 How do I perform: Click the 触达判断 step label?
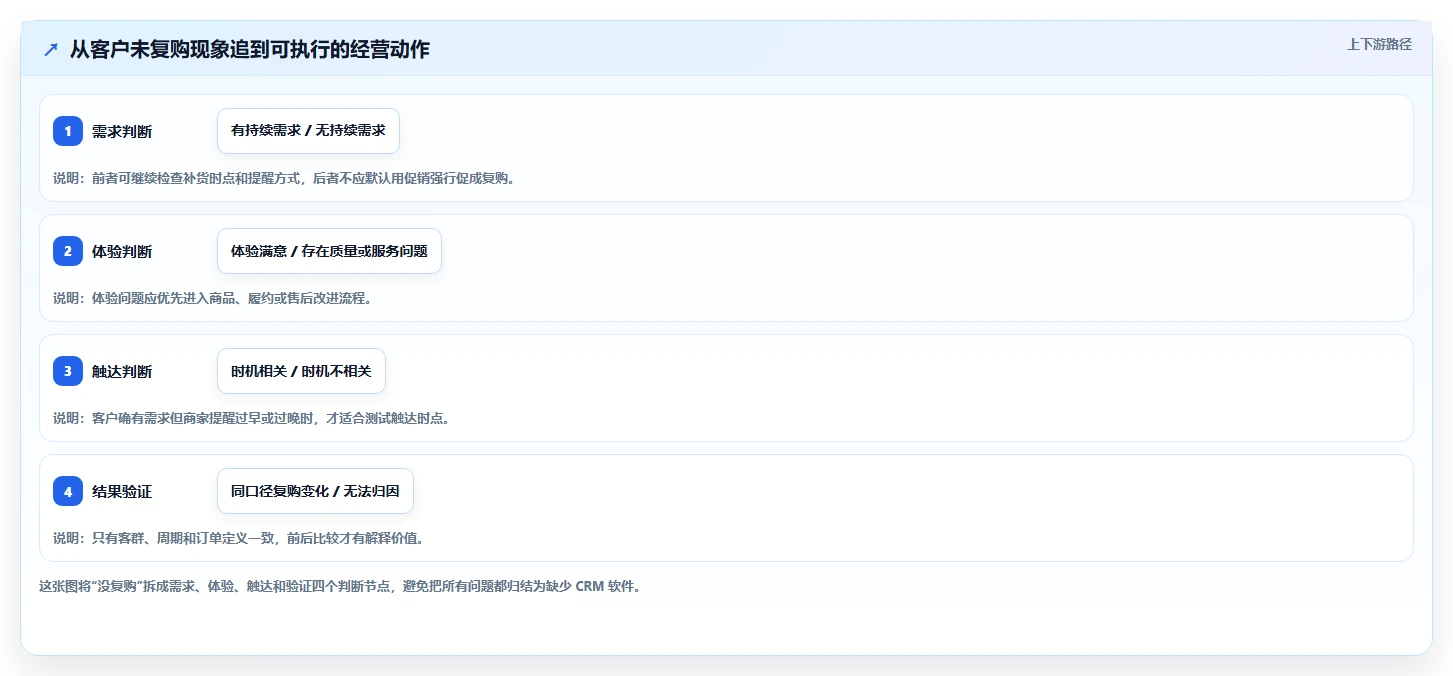(122, 371)
